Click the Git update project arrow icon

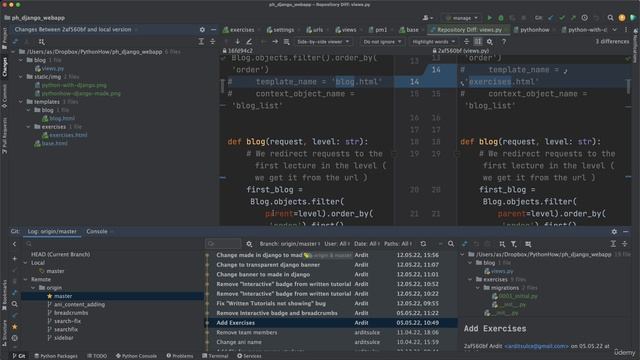[x=551, y=18]
